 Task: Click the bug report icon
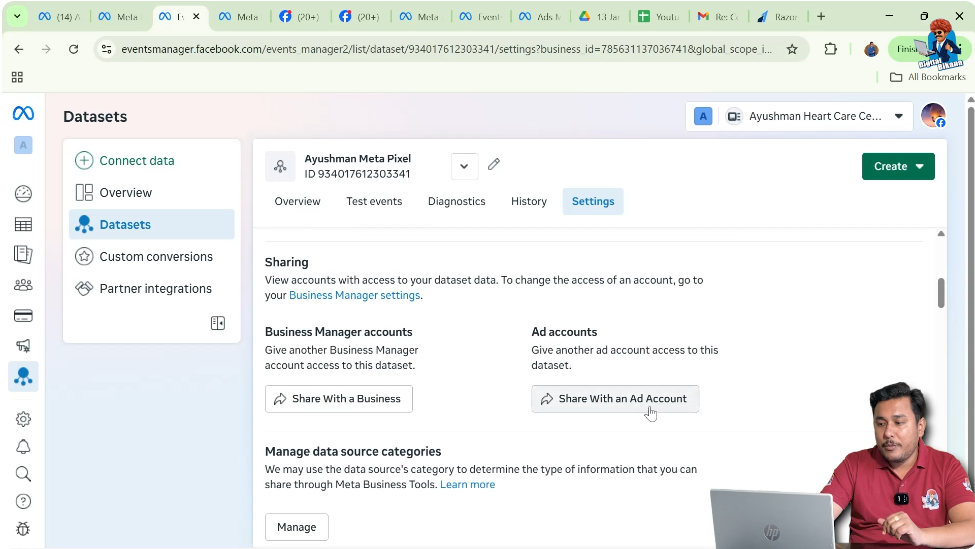[23, 528]
